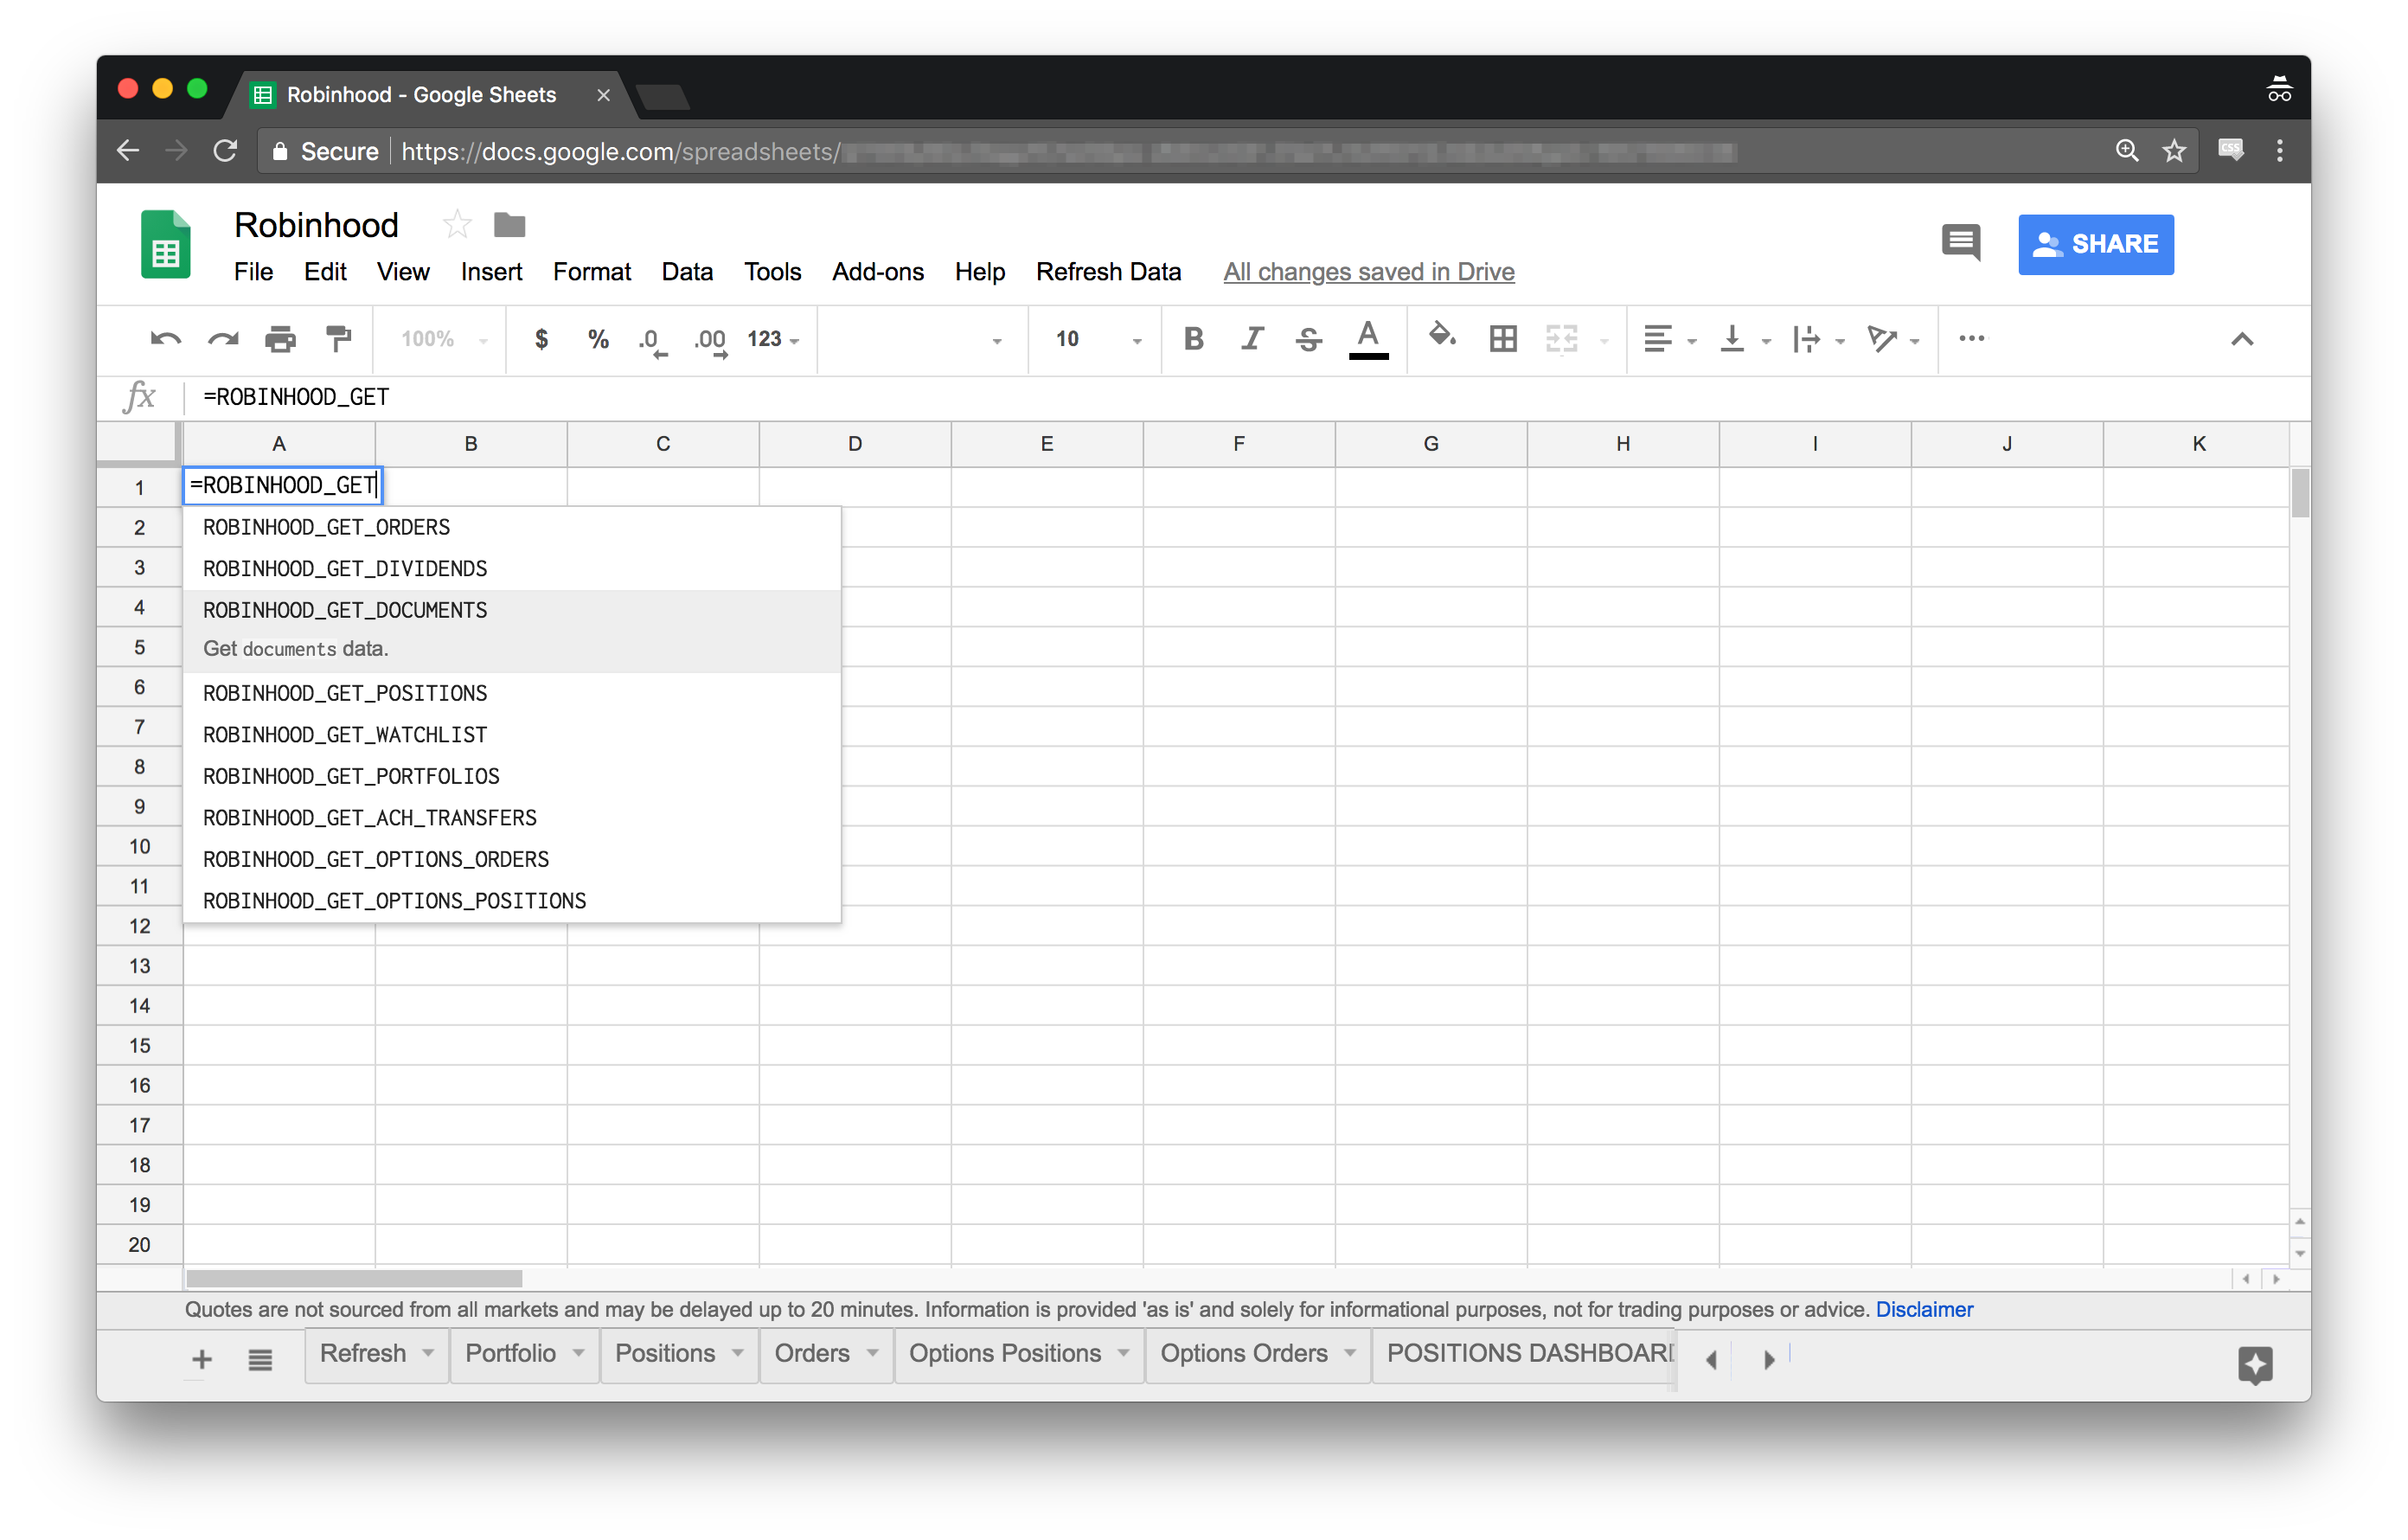
Task: Switch to the Options Orders sheet tab
Action: pos(1243,1354)
